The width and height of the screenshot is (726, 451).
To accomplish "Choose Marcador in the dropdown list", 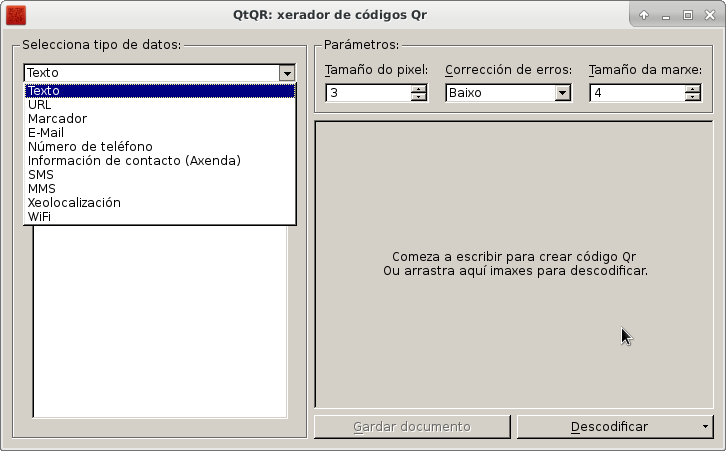I will click(x=57, y=119).
